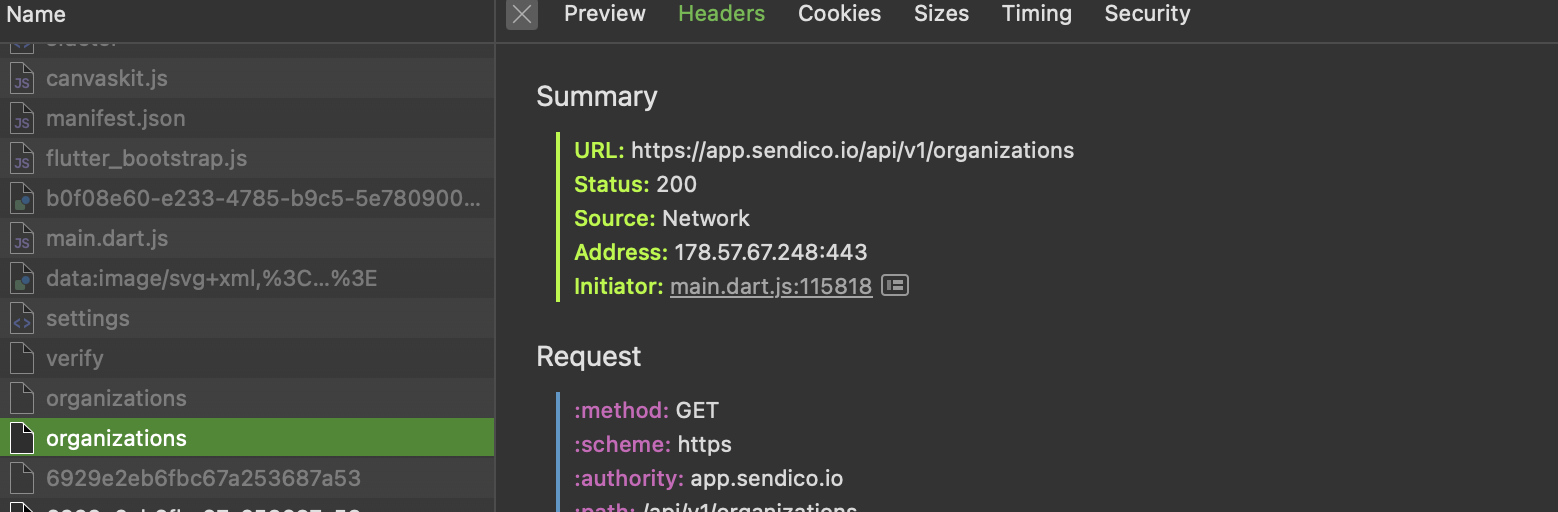Click the main.dart.js:115818 initiator link
This screenshot has width=1558, height=512.
point(770,286)
